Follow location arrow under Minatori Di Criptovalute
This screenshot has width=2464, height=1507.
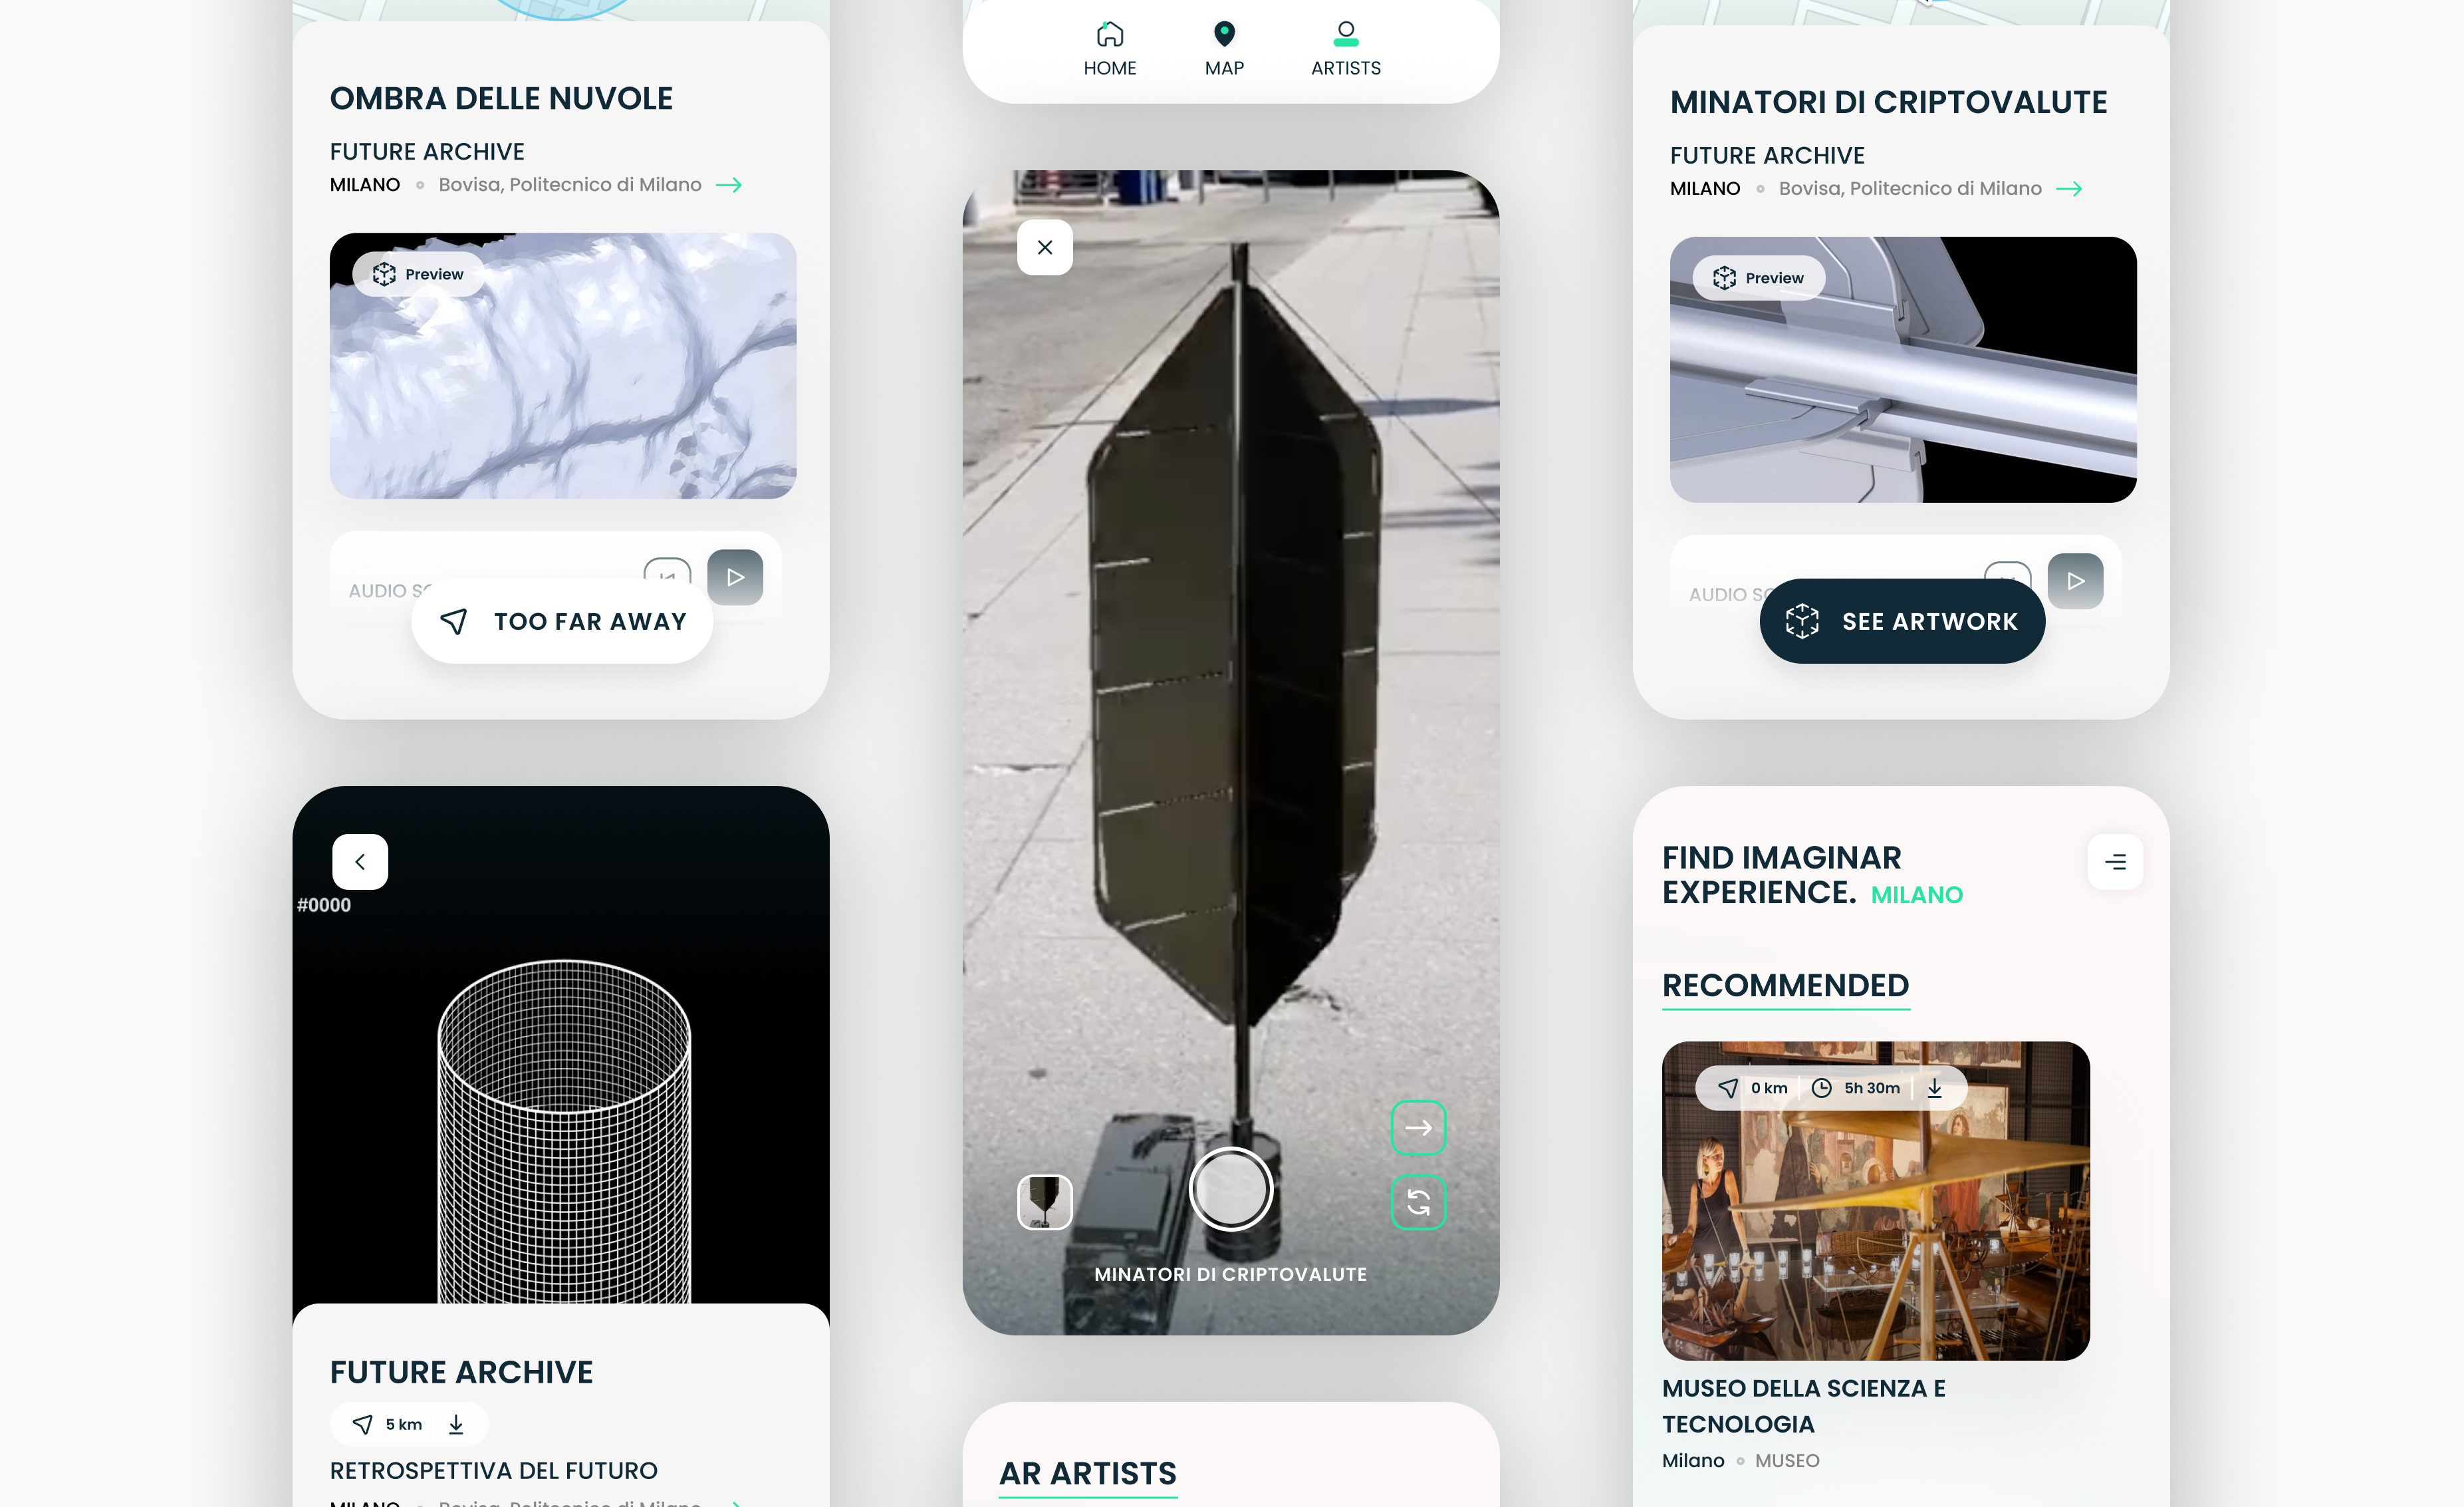(x=2069, y=189)
